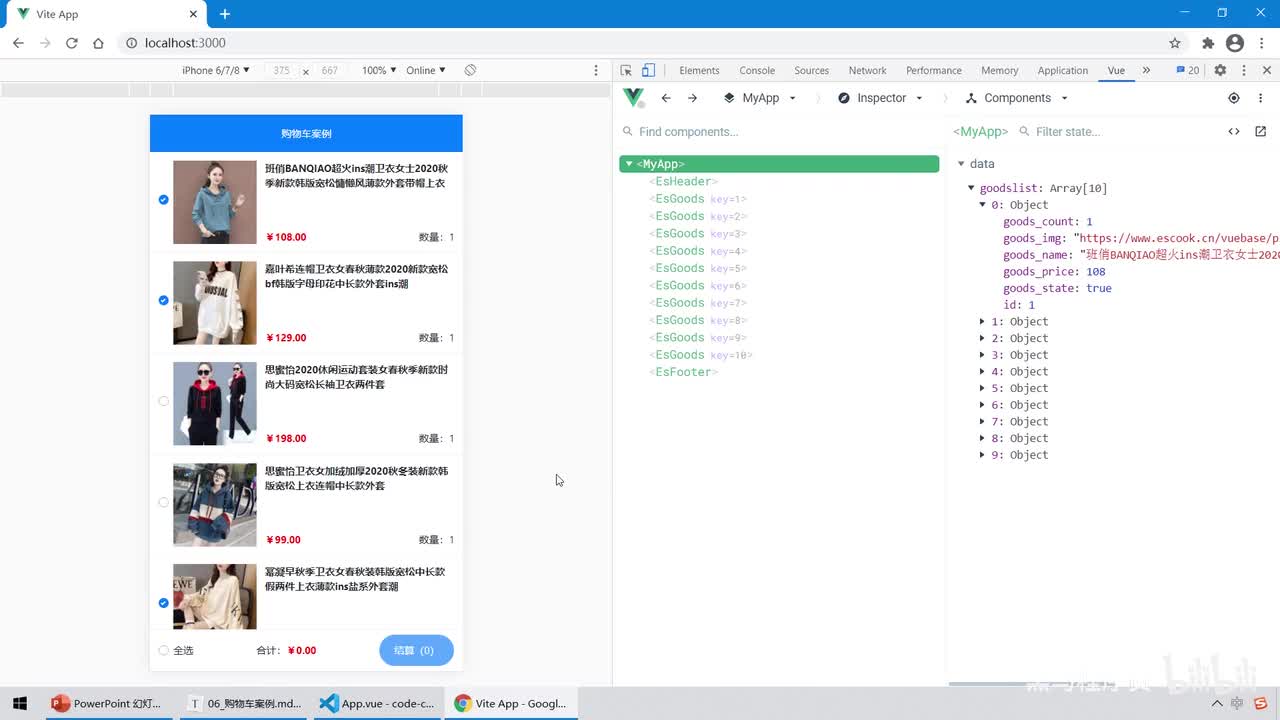Open the Components dropdown
Image resolution: width=1280 pixels, height=720 pixels.
[1017, 98]
